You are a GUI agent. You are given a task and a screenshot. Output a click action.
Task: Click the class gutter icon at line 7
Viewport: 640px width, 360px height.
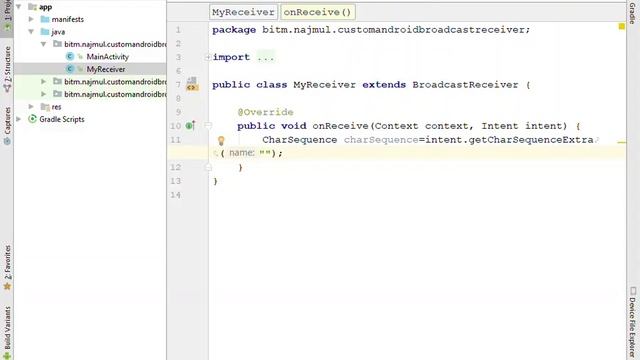pos(192,84)
